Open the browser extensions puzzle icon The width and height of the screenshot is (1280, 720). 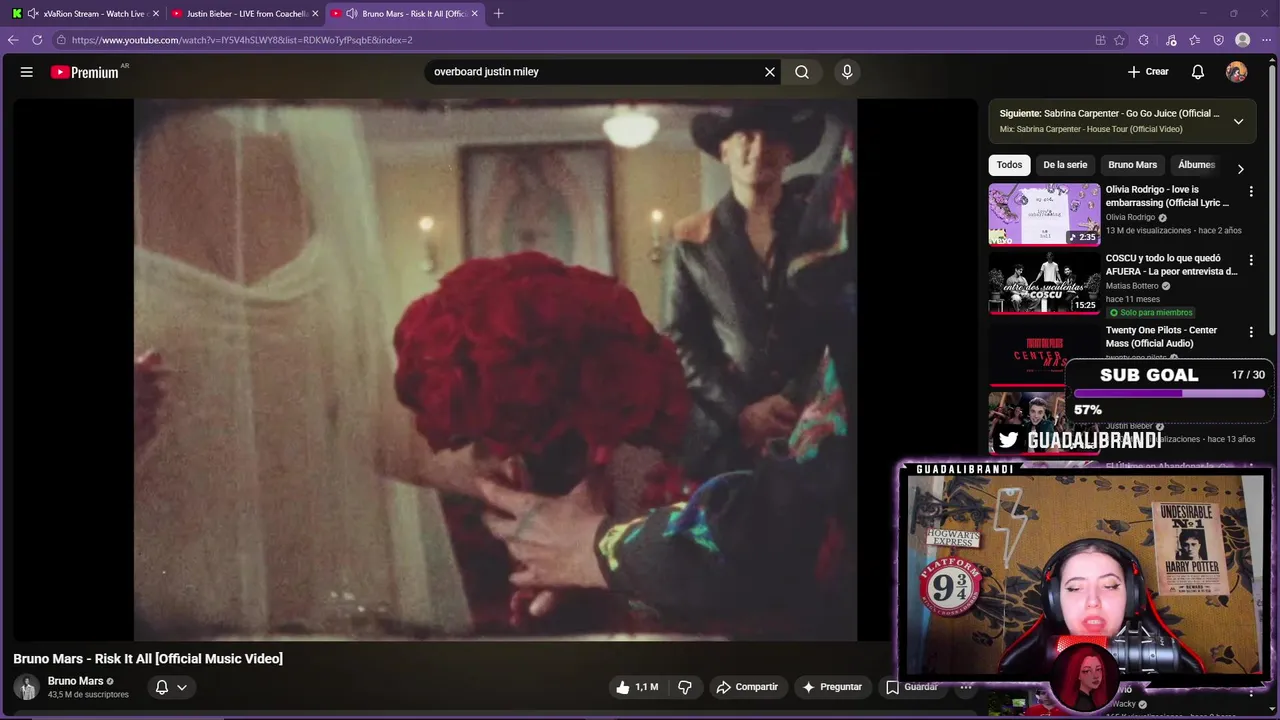pos(1144,40)
